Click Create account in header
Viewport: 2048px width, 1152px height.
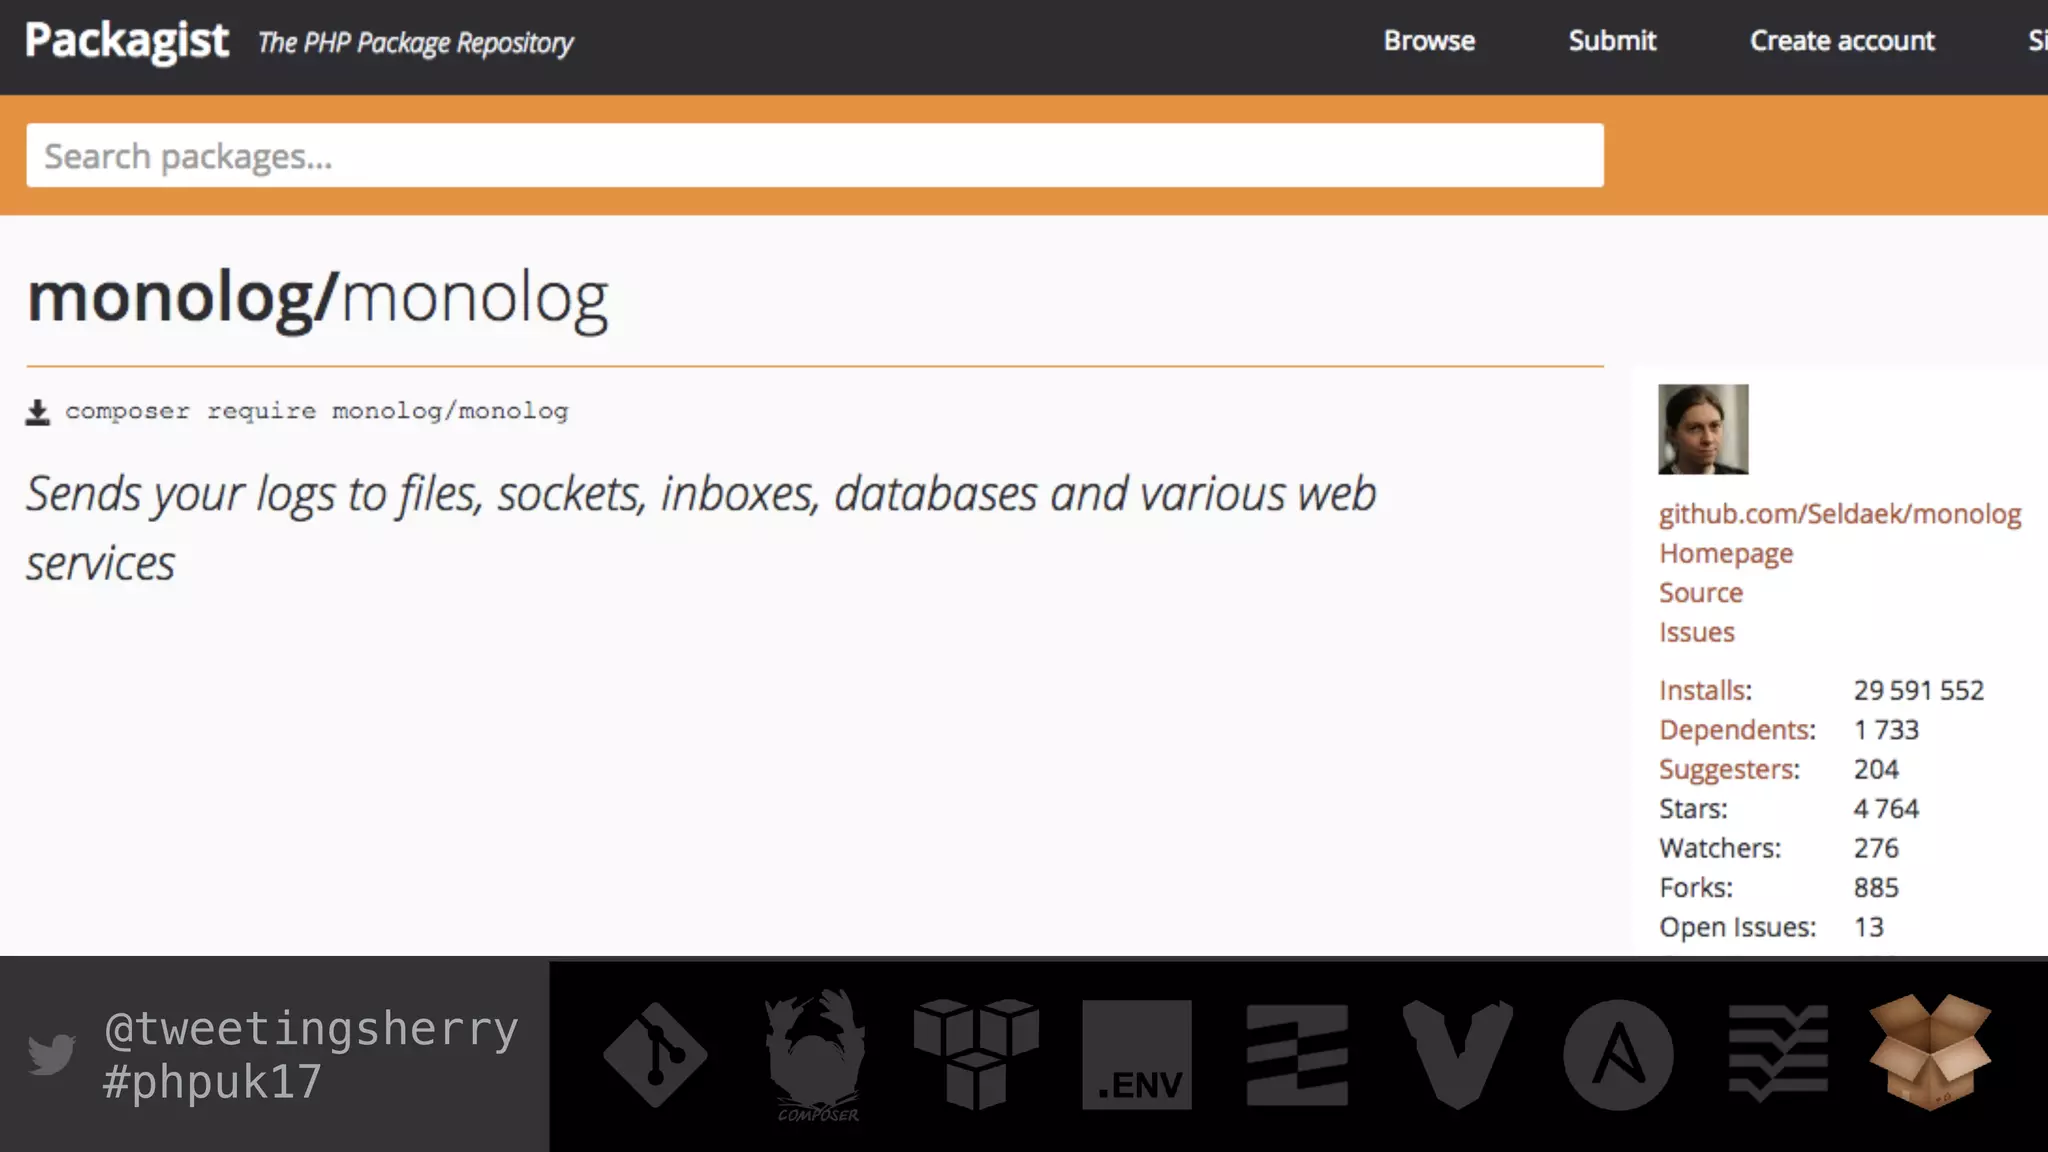[x=1842, y=41]
